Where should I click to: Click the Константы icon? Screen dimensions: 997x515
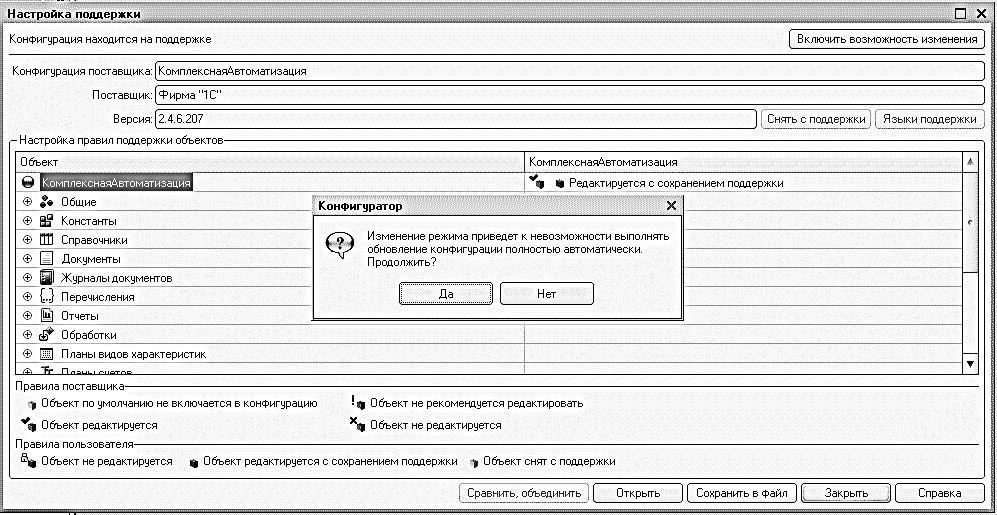coord(46,221)
